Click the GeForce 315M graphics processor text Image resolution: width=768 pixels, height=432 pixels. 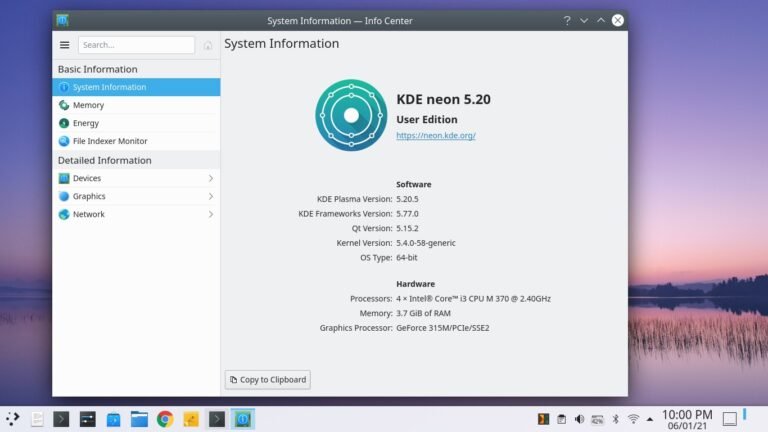(443, 328)
